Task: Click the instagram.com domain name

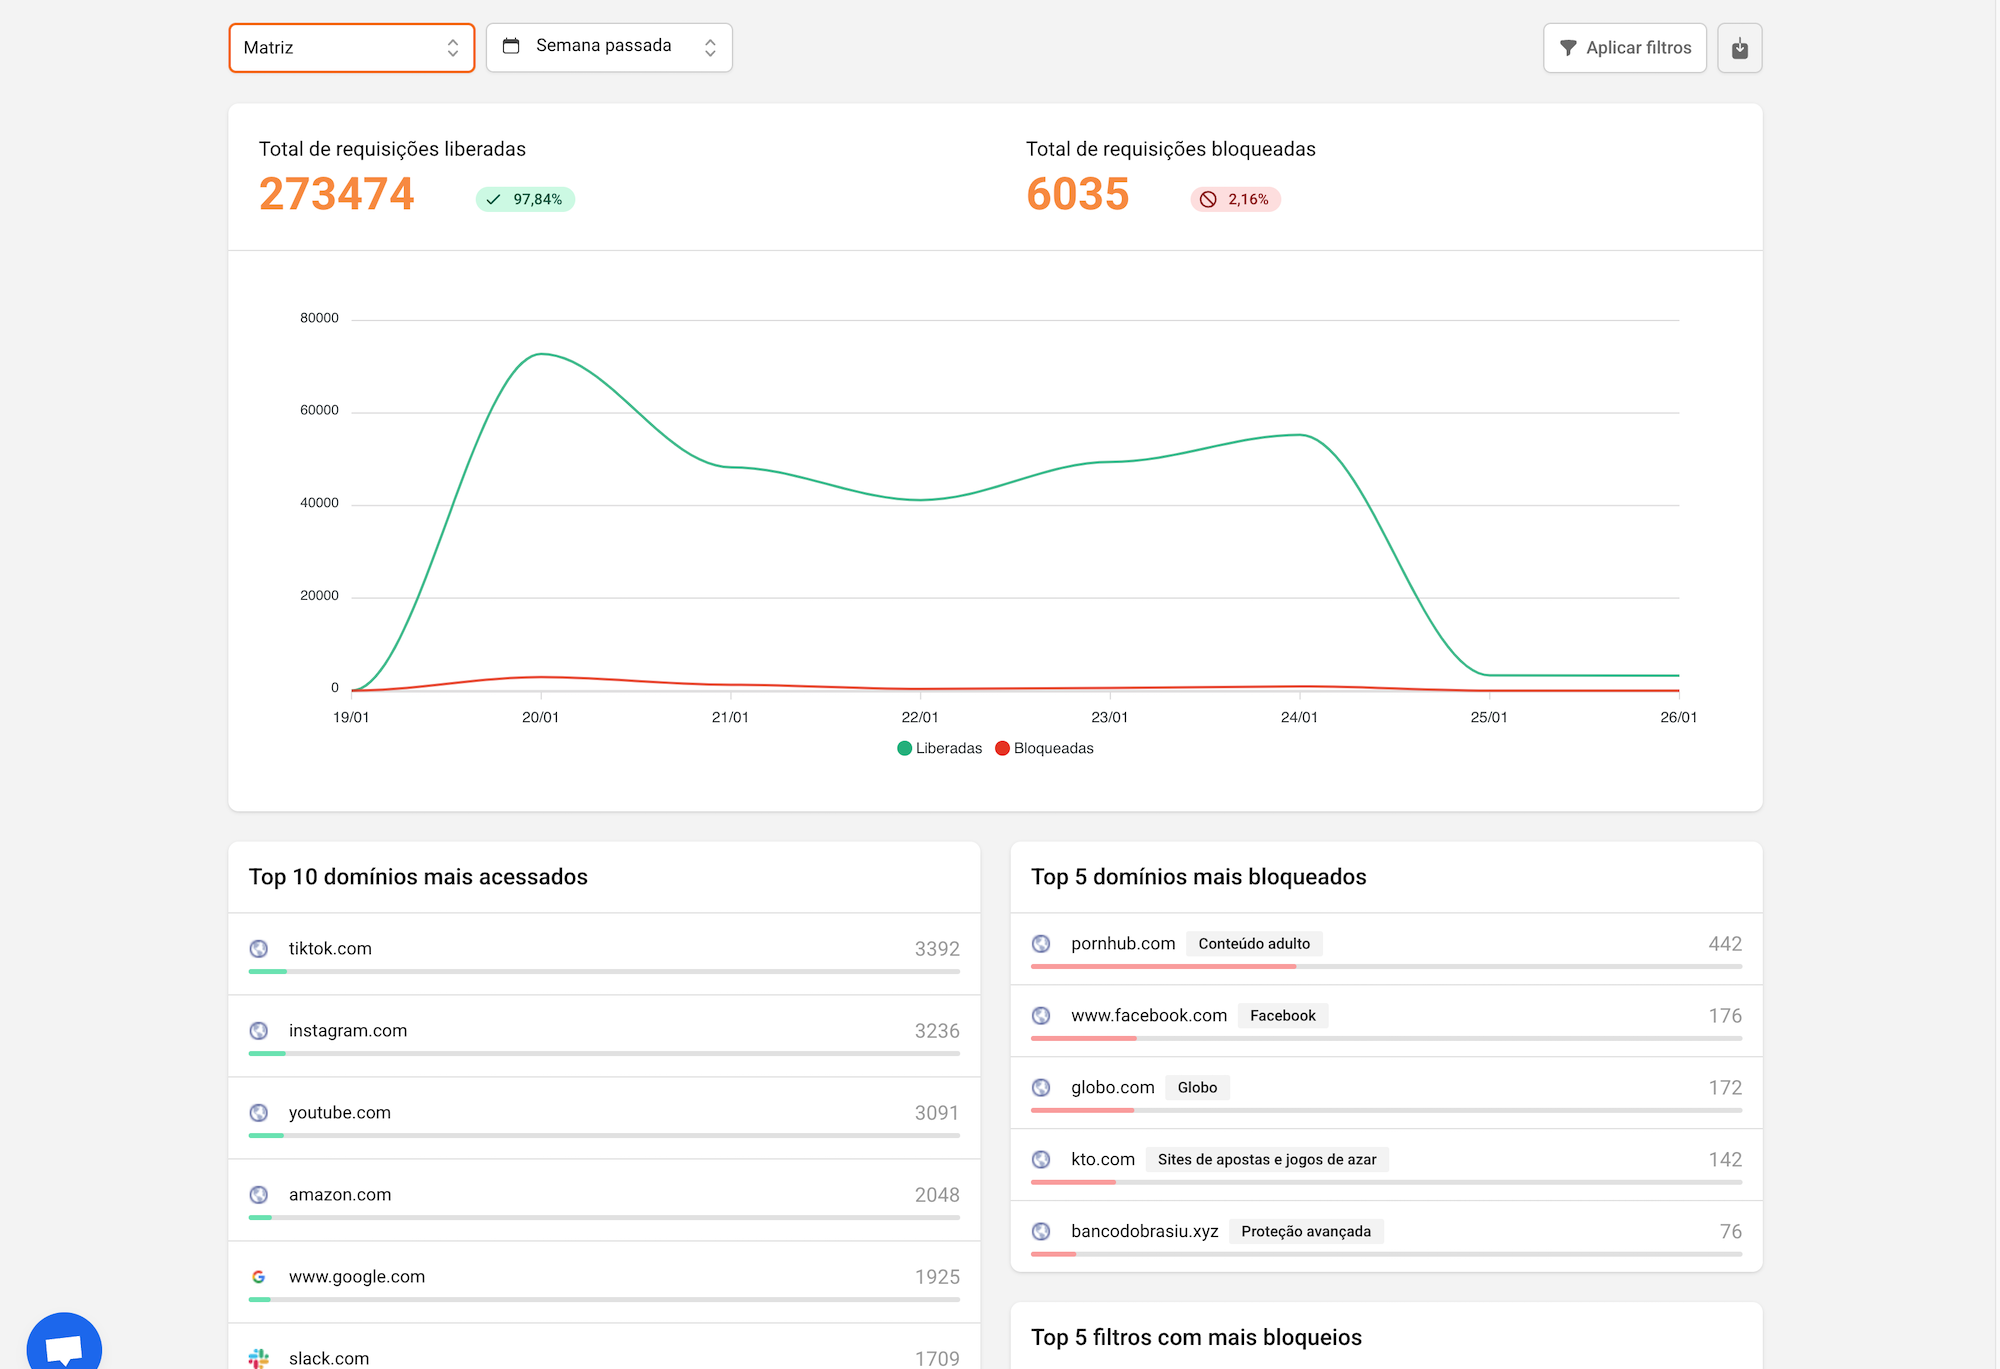Action: tap(348, 1030)
